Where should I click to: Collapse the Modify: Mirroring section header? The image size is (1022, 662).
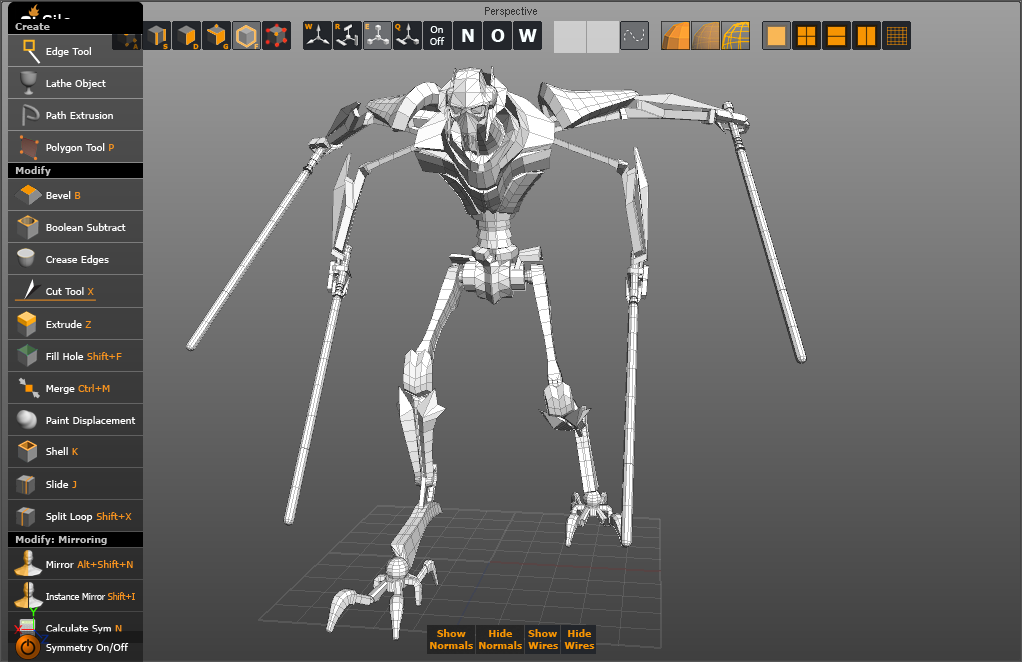pyautogui.click(x=75, y=540)
